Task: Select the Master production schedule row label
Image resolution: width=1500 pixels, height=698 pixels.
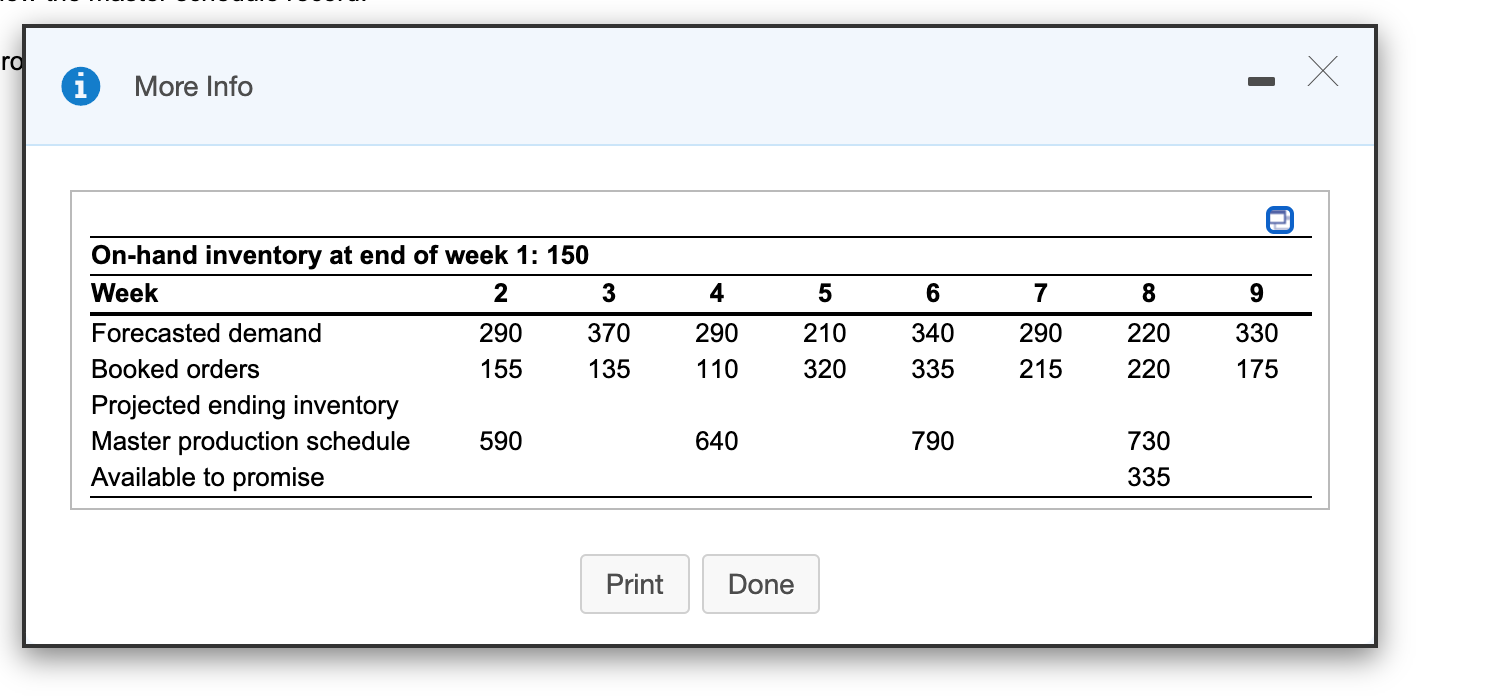Action: coord(250,441)
